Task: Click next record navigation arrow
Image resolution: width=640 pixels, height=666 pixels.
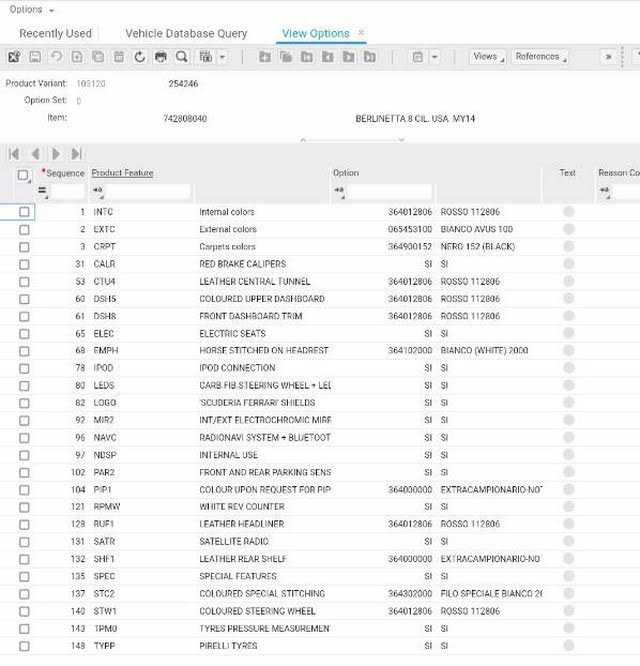Action: click(x=56, y=154)
